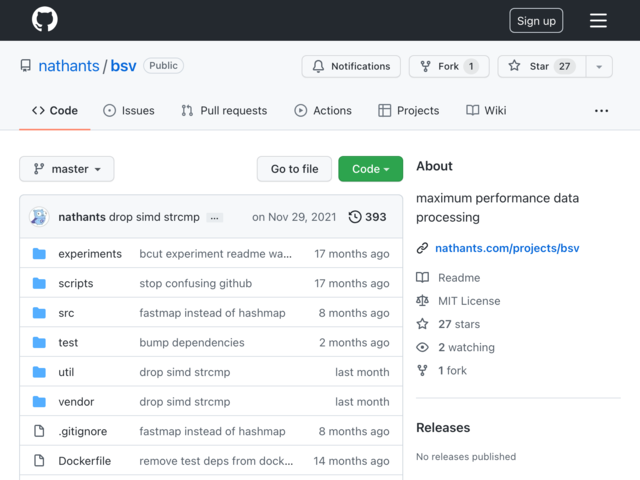
Task: Expand the green Code dropdown
Action: [370, 169]
